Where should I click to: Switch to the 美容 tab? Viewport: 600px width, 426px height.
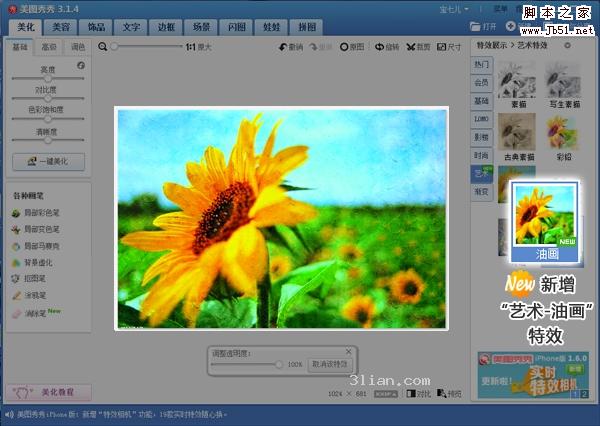pos(61,27)
